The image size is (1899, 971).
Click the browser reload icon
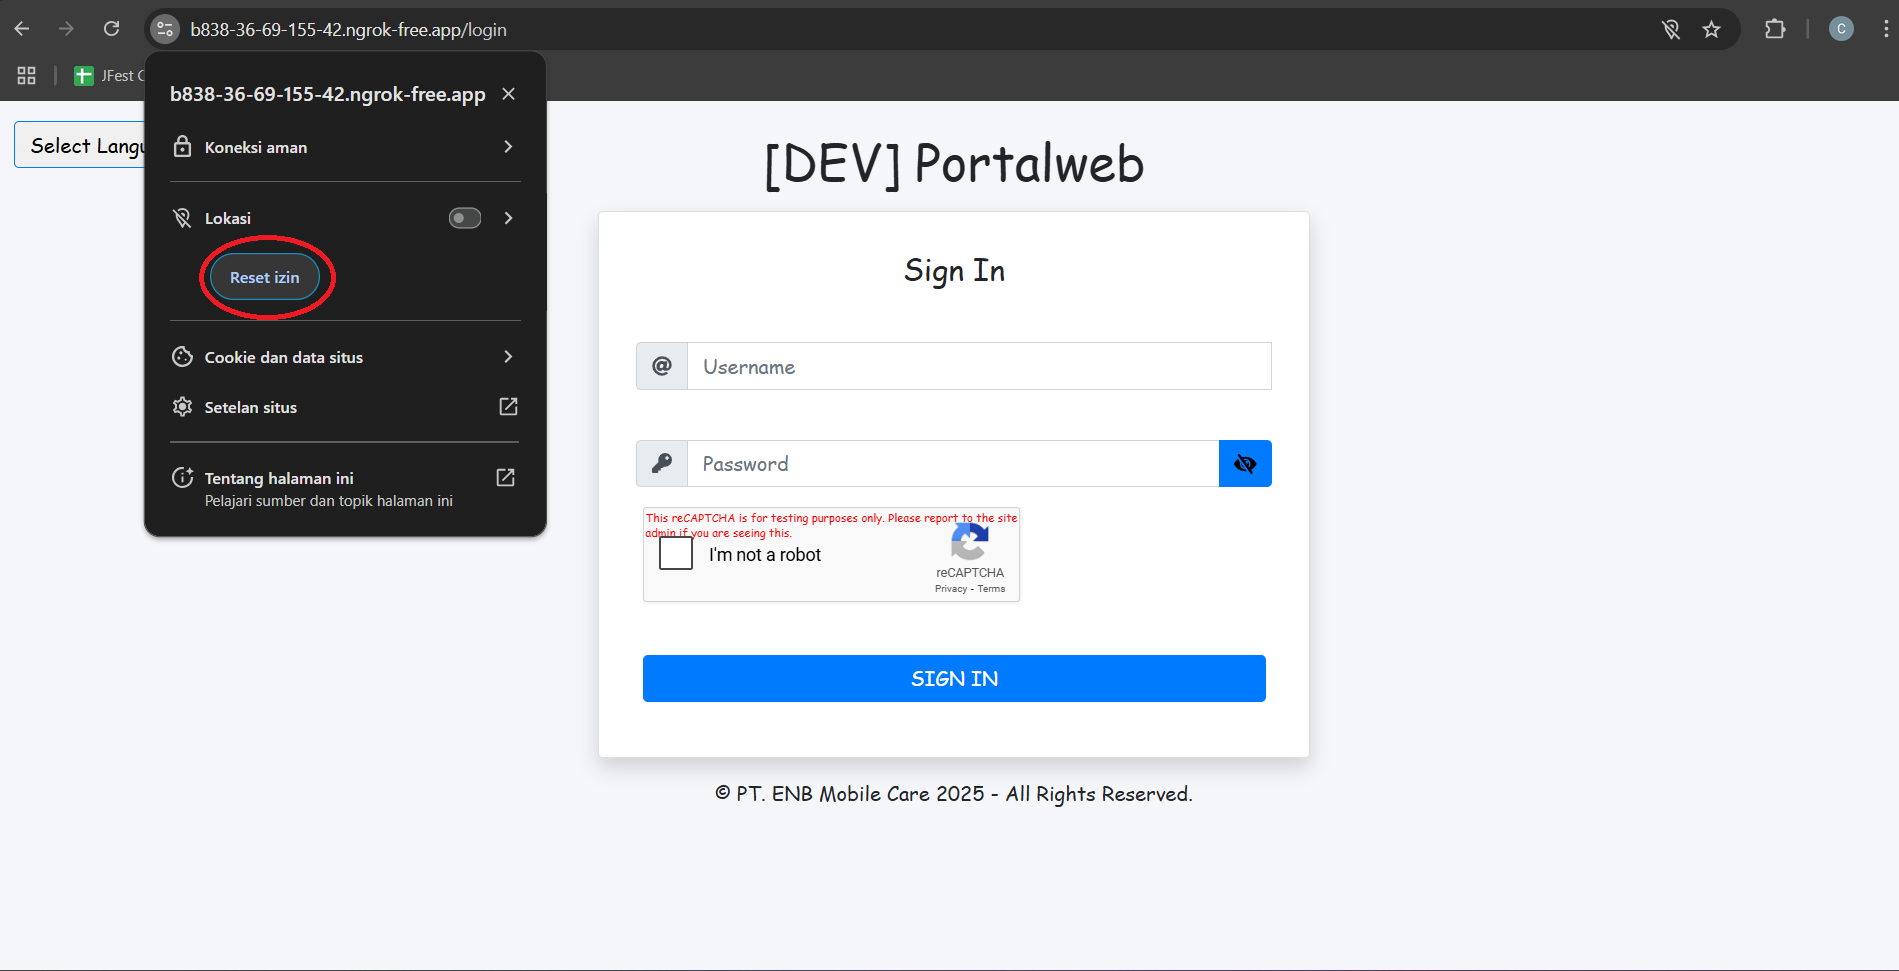(x=111, y=29)
